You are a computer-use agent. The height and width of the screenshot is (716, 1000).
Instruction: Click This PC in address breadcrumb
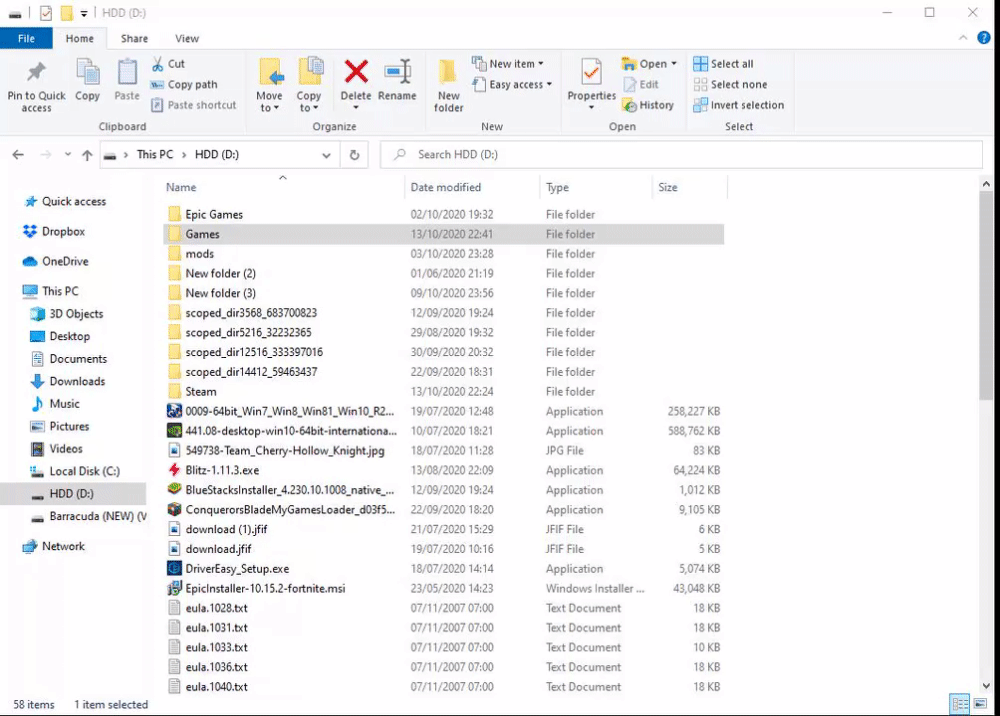pos(155,154)
